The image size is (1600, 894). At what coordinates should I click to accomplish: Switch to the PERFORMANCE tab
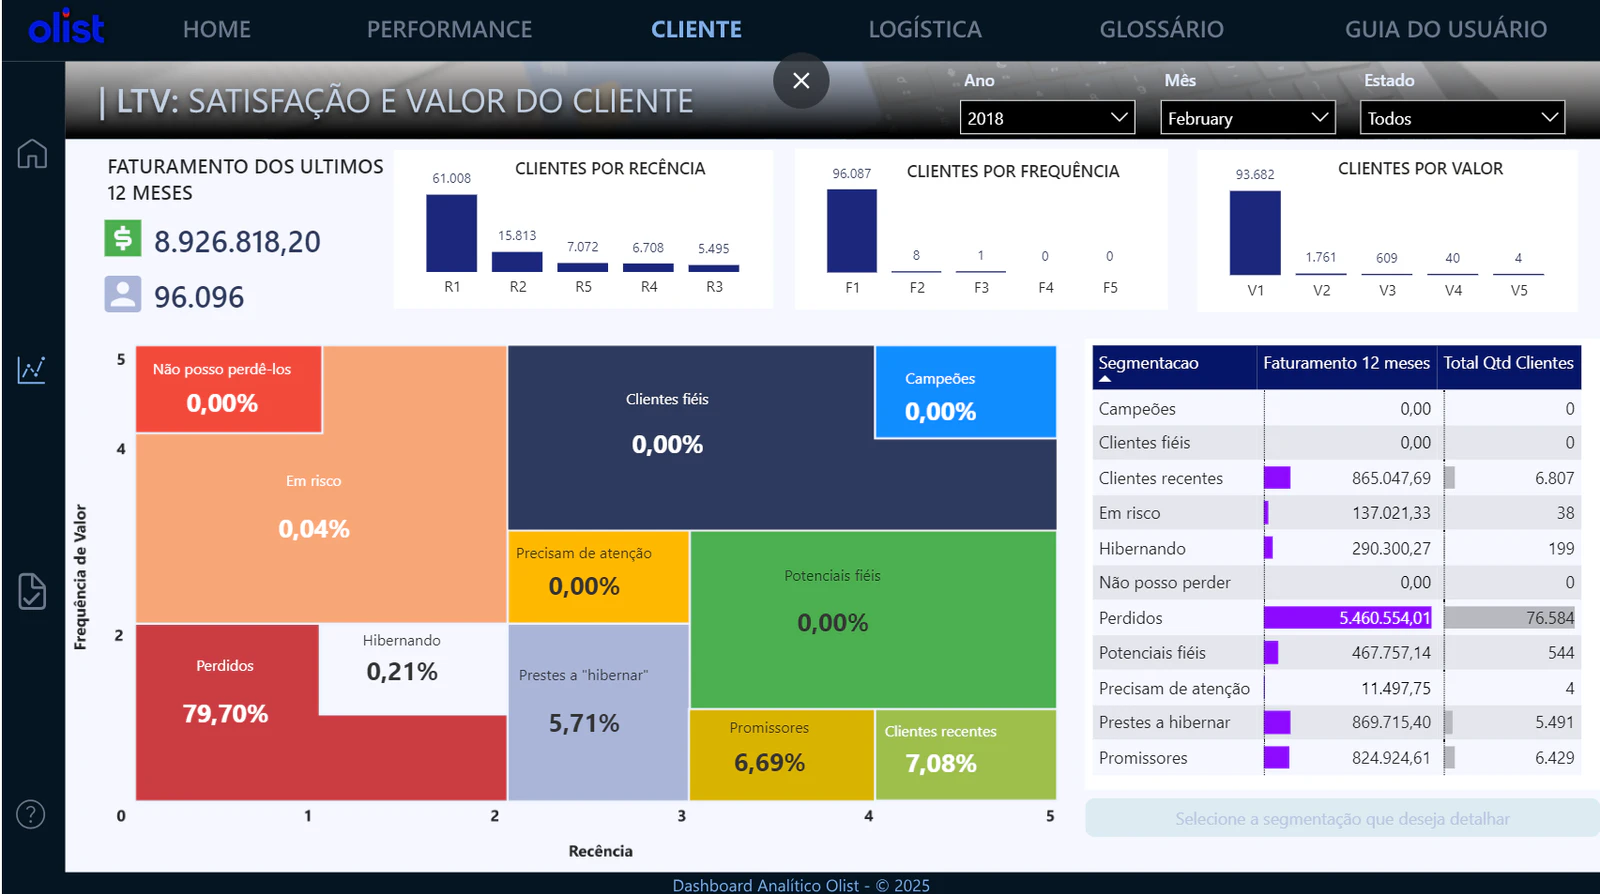click(x=449, y=29)
